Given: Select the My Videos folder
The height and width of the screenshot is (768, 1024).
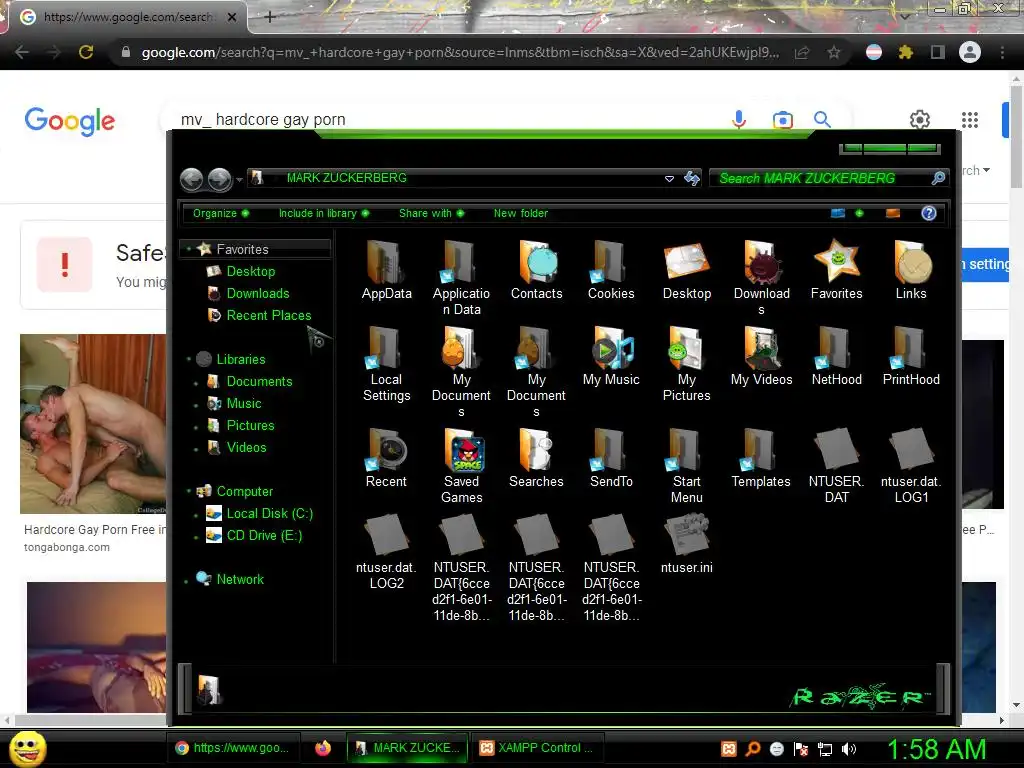Looking at the screenshot, I should (x=761, y=356).
